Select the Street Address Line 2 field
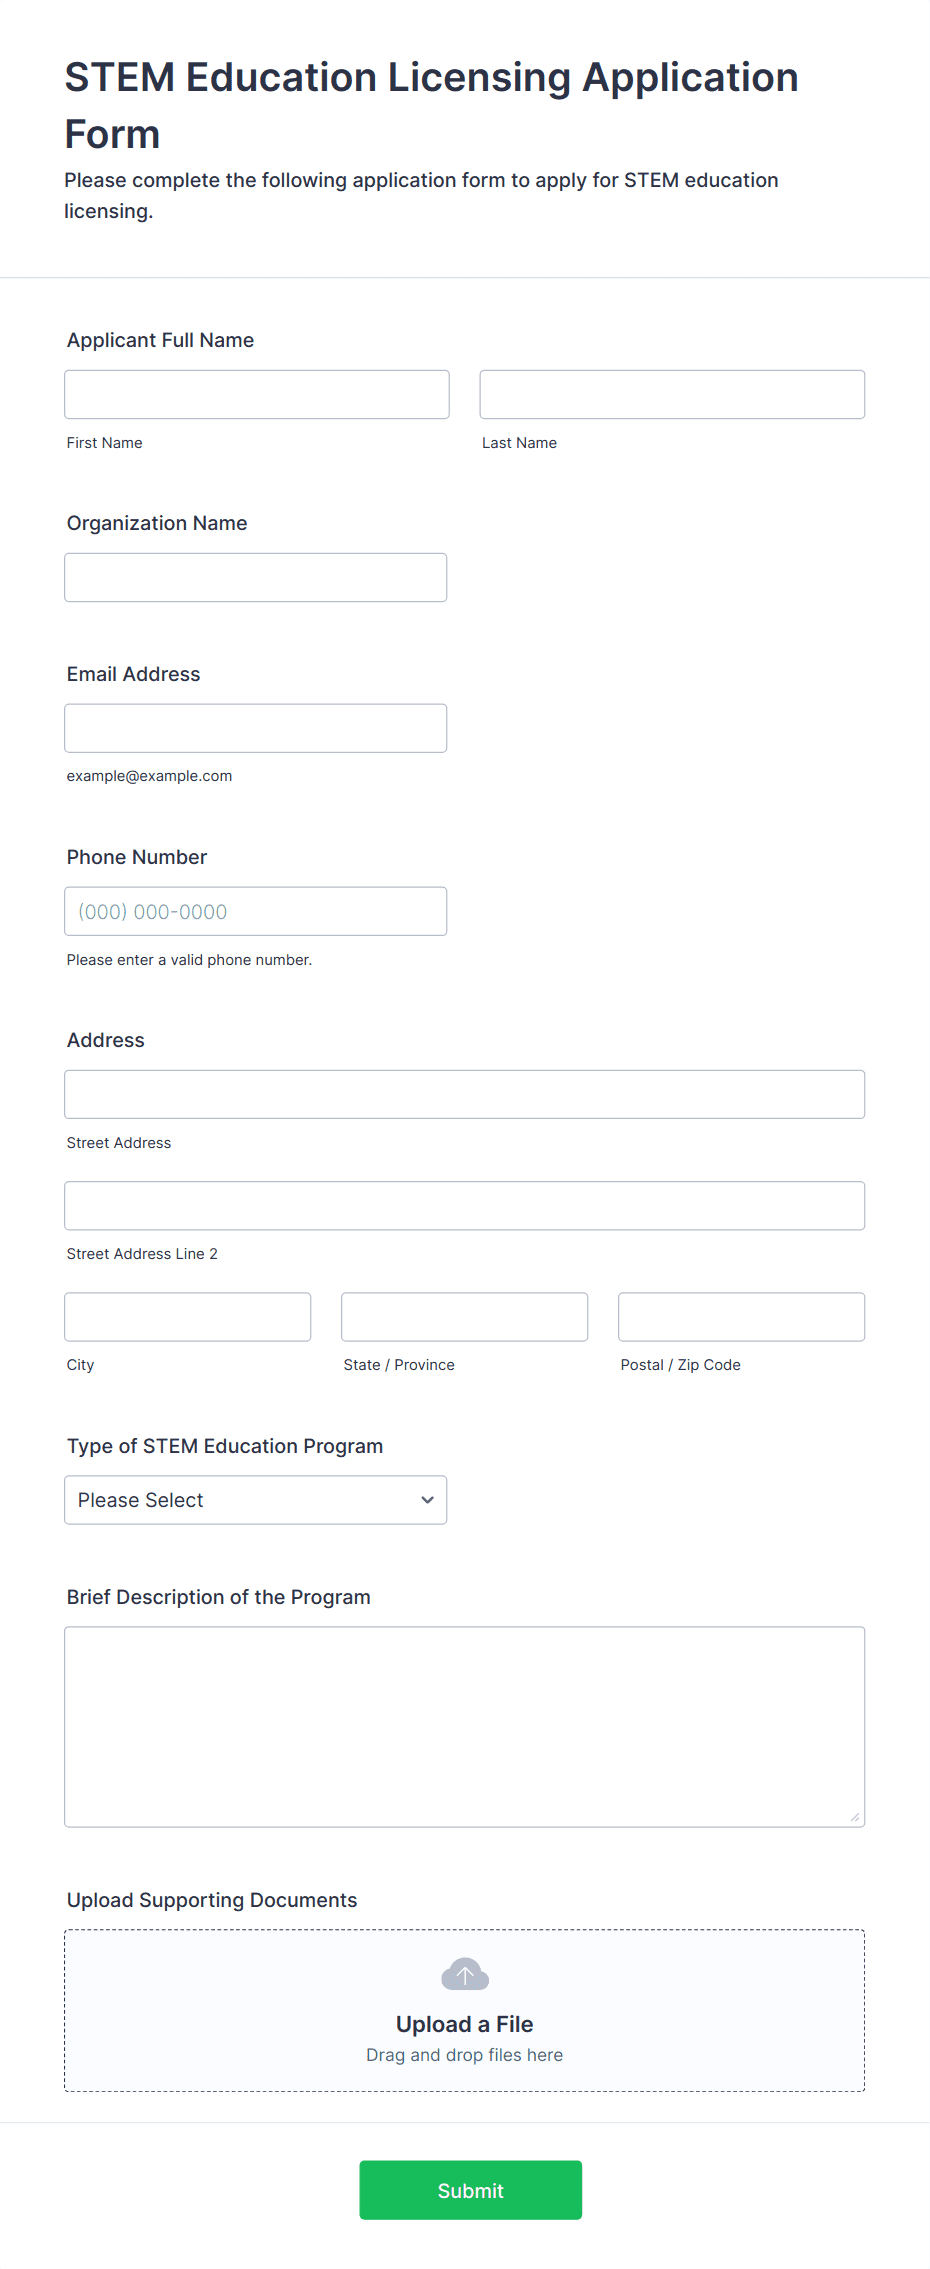930x2269 pixels. 465,1205
